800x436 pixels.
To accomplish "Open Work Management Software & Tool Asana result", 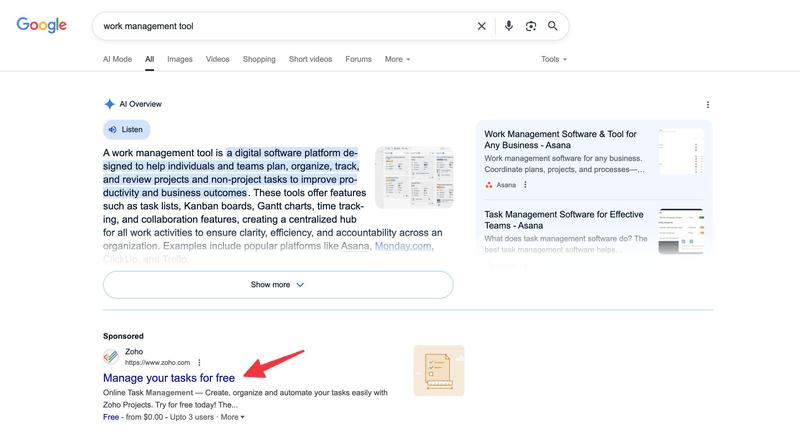I will [560, 139].
